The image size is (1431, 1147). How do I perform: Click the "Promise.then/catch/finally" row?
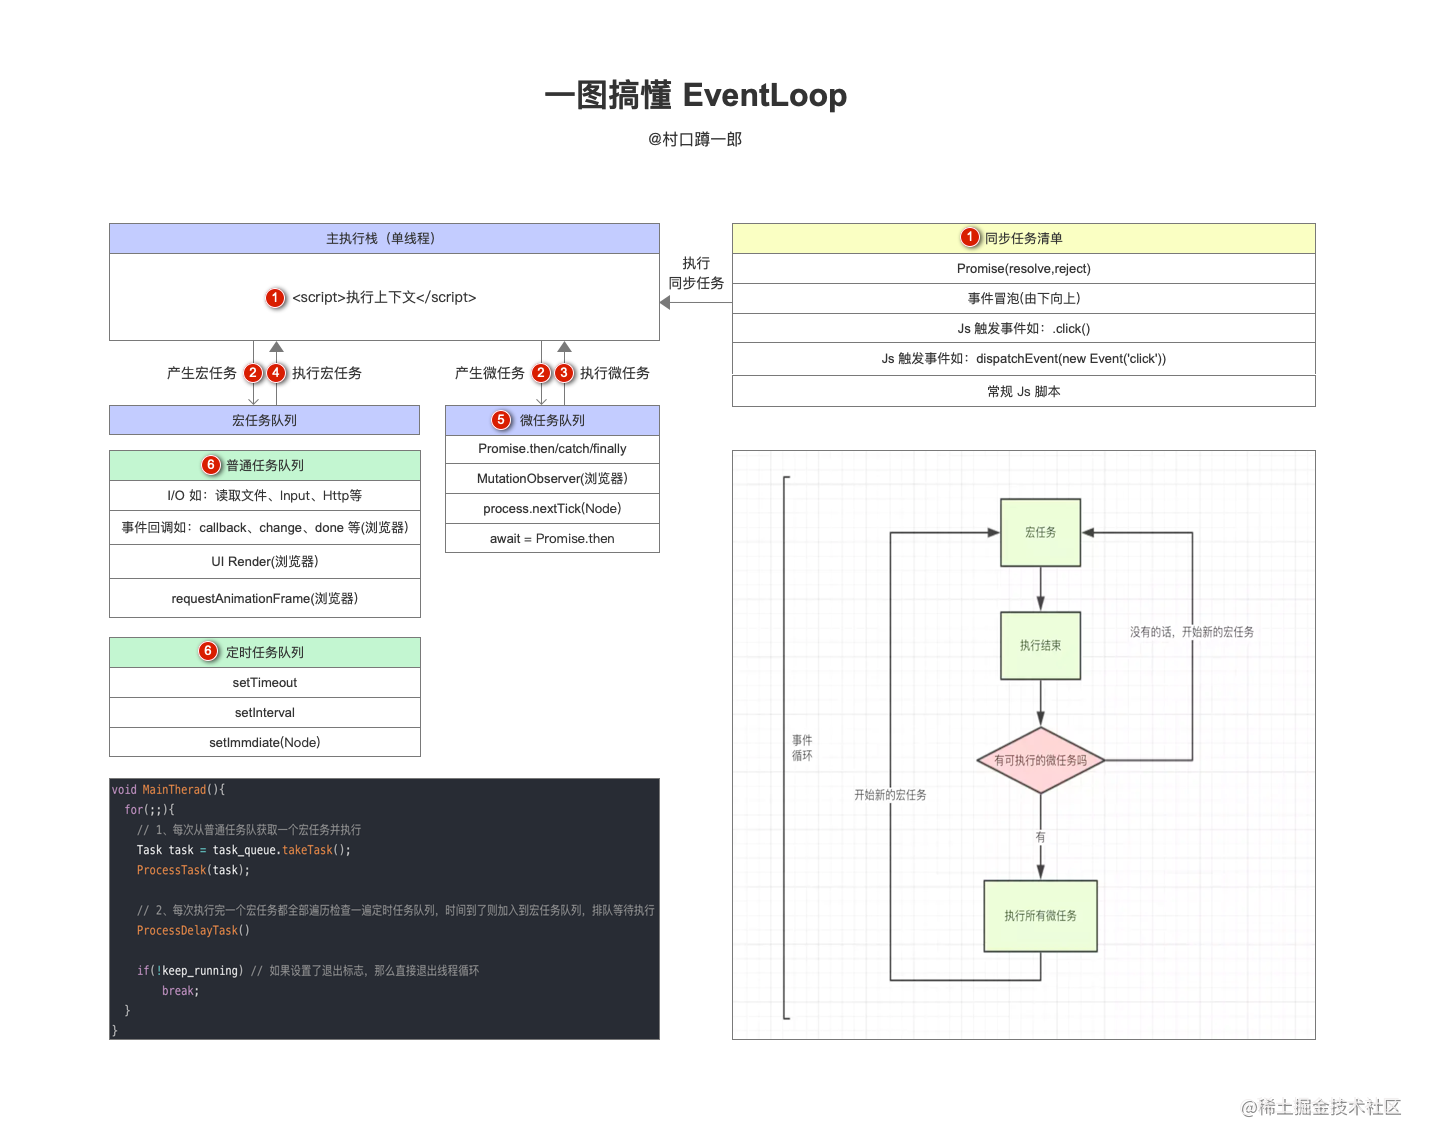click(x=552, y=449)
